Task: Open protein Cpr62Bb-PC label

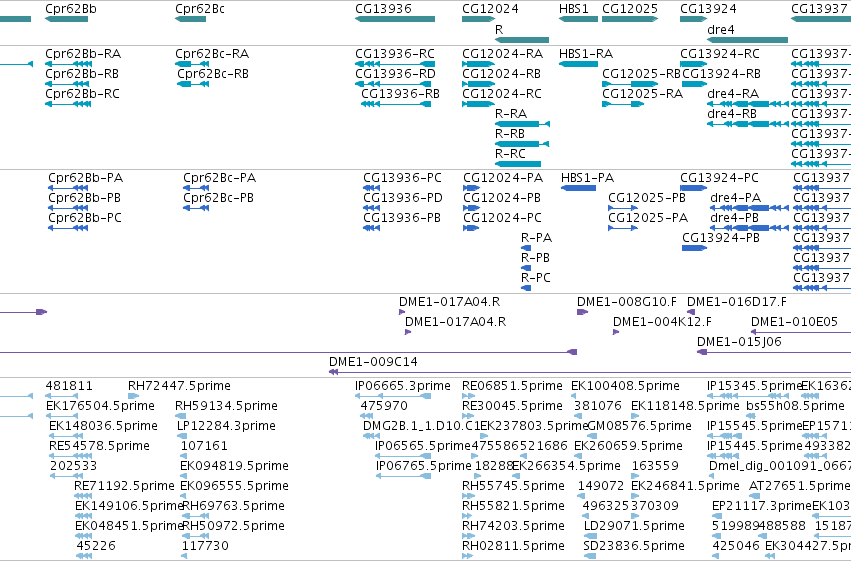Action: (x=85, y=218)
